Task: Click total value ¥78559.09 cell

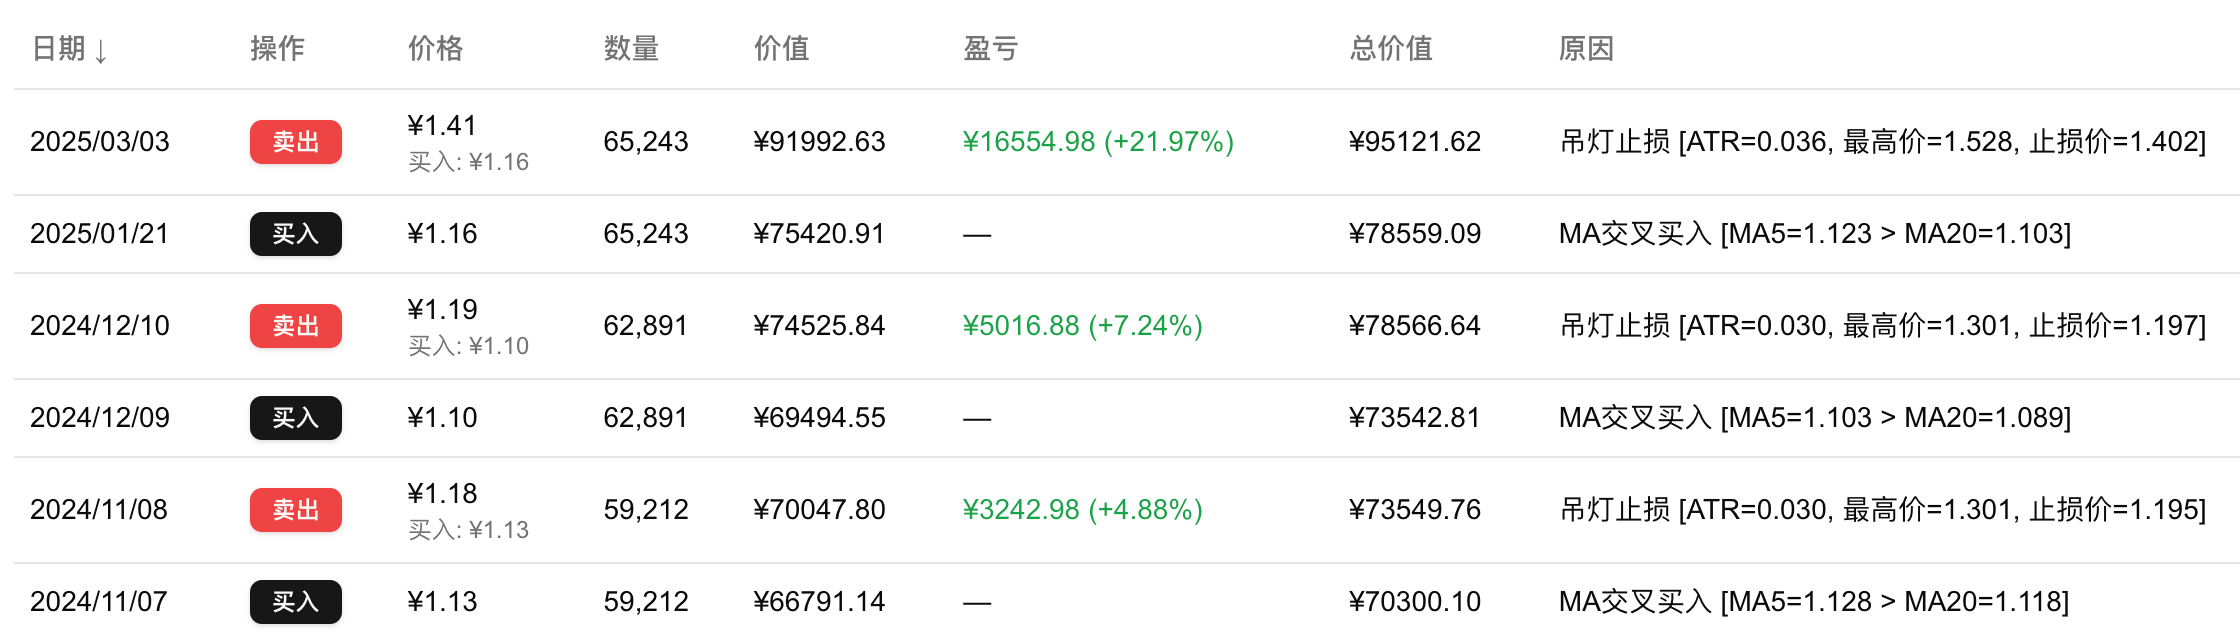Action: [x=1414, y=234]
